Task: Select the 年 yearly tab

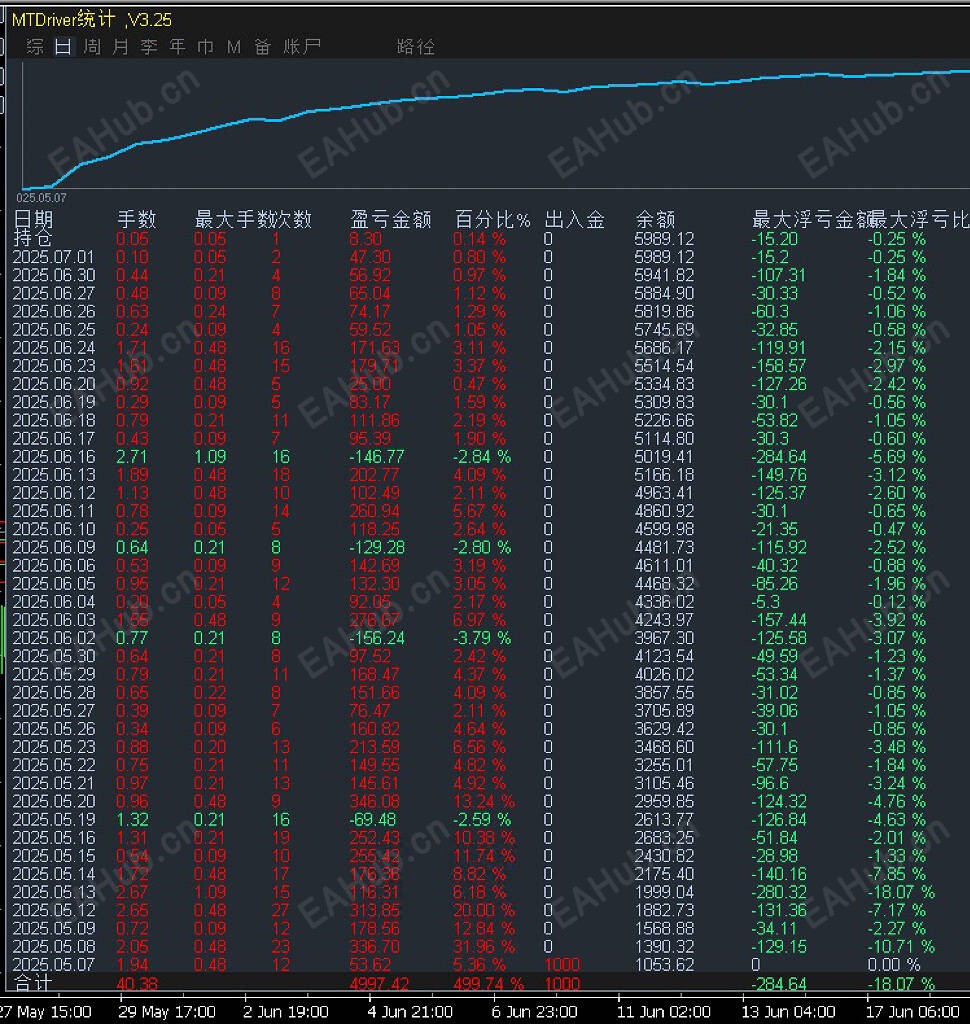Action: [x=177, y=46]
